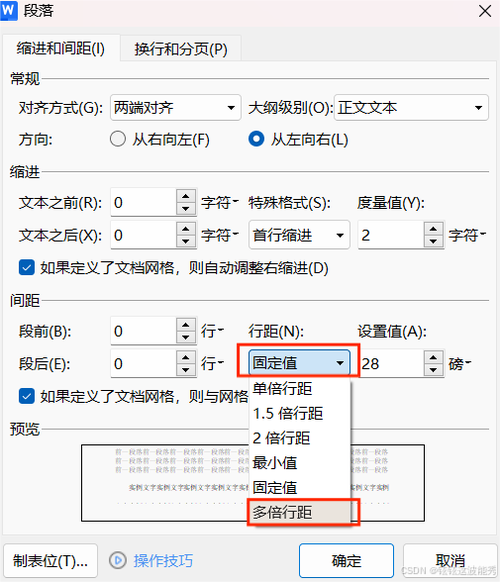Screen dimensions: 500x582
Task: Increase 度量值 value
Action: 433,228
